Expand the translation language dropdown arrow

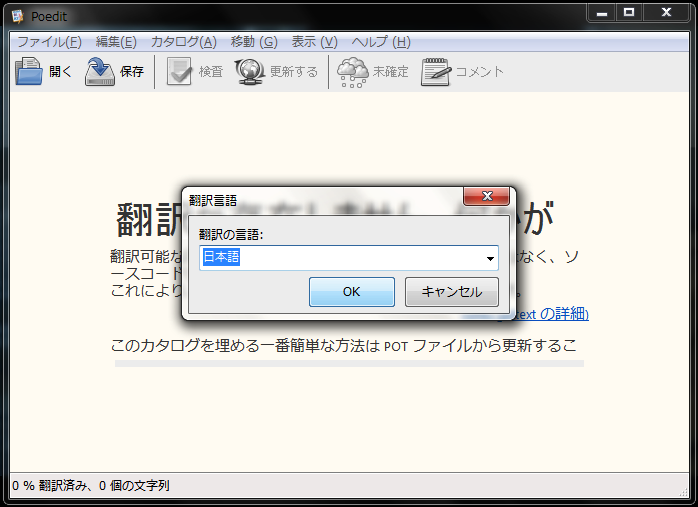coord(490,259)
